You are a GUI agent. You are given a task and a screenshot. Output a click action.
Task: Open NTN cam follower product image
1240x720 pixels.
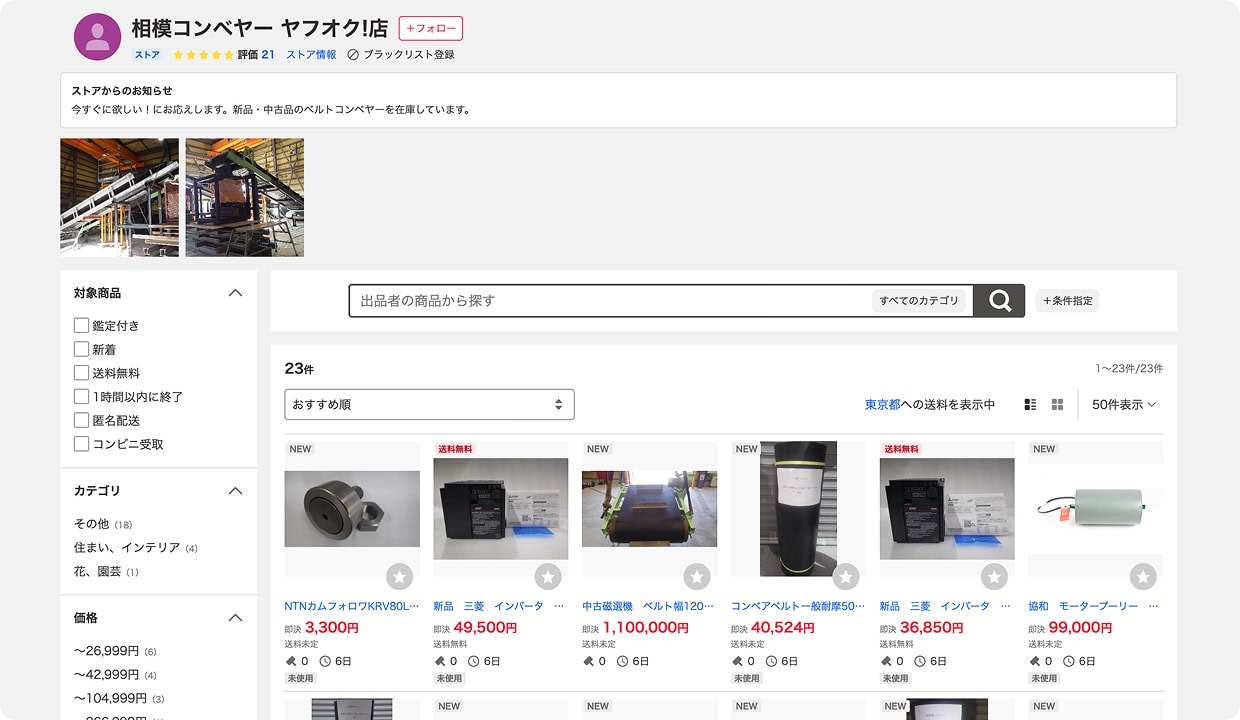click(352, 508)
